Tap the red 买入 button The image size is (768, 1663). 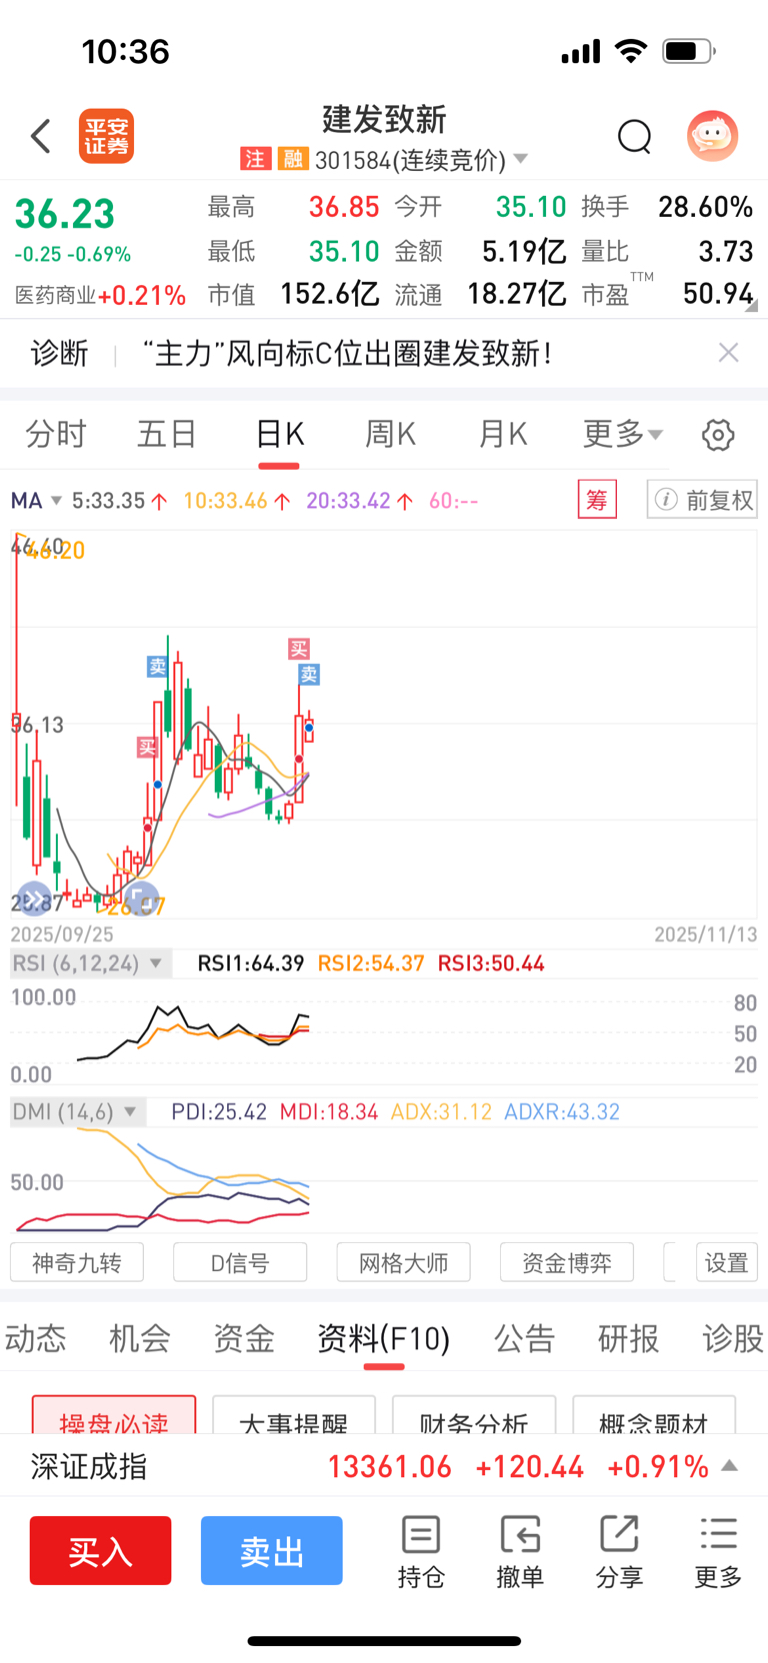[100, 1551]
